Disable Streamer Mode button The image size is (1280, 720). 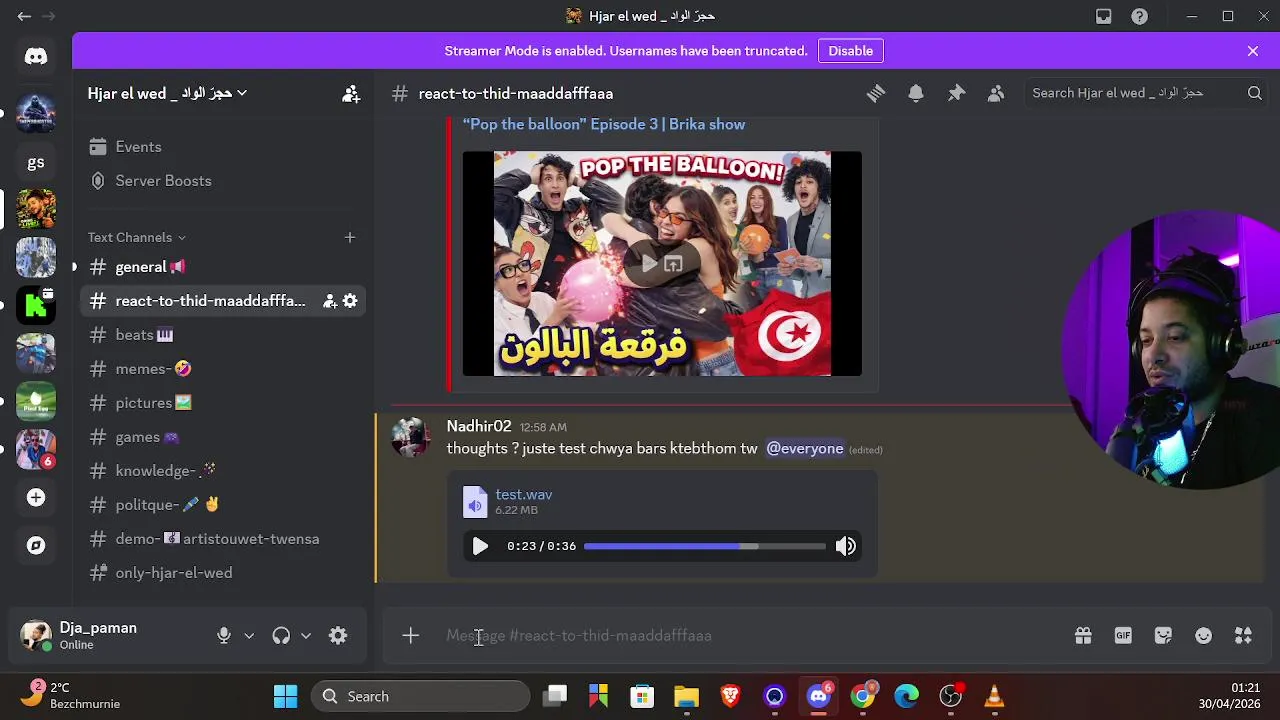(850, 51)
